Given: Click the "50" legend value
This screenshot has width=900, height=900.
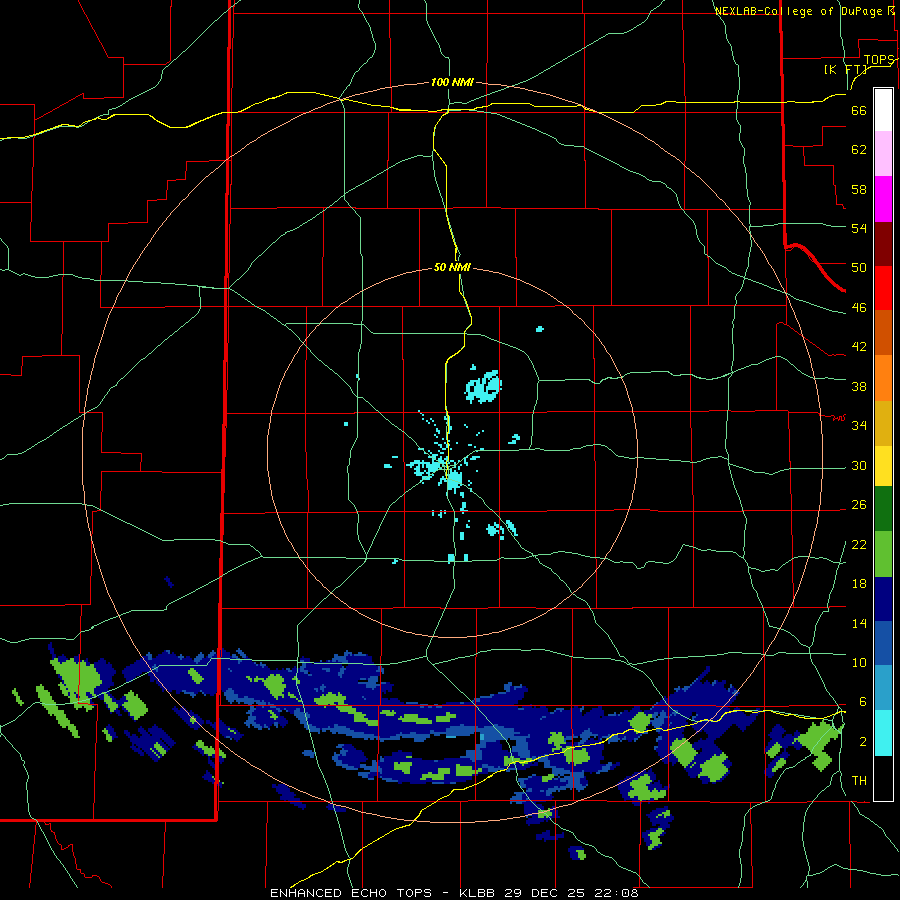Looking at the screenshot, I should tap(859, 267).
